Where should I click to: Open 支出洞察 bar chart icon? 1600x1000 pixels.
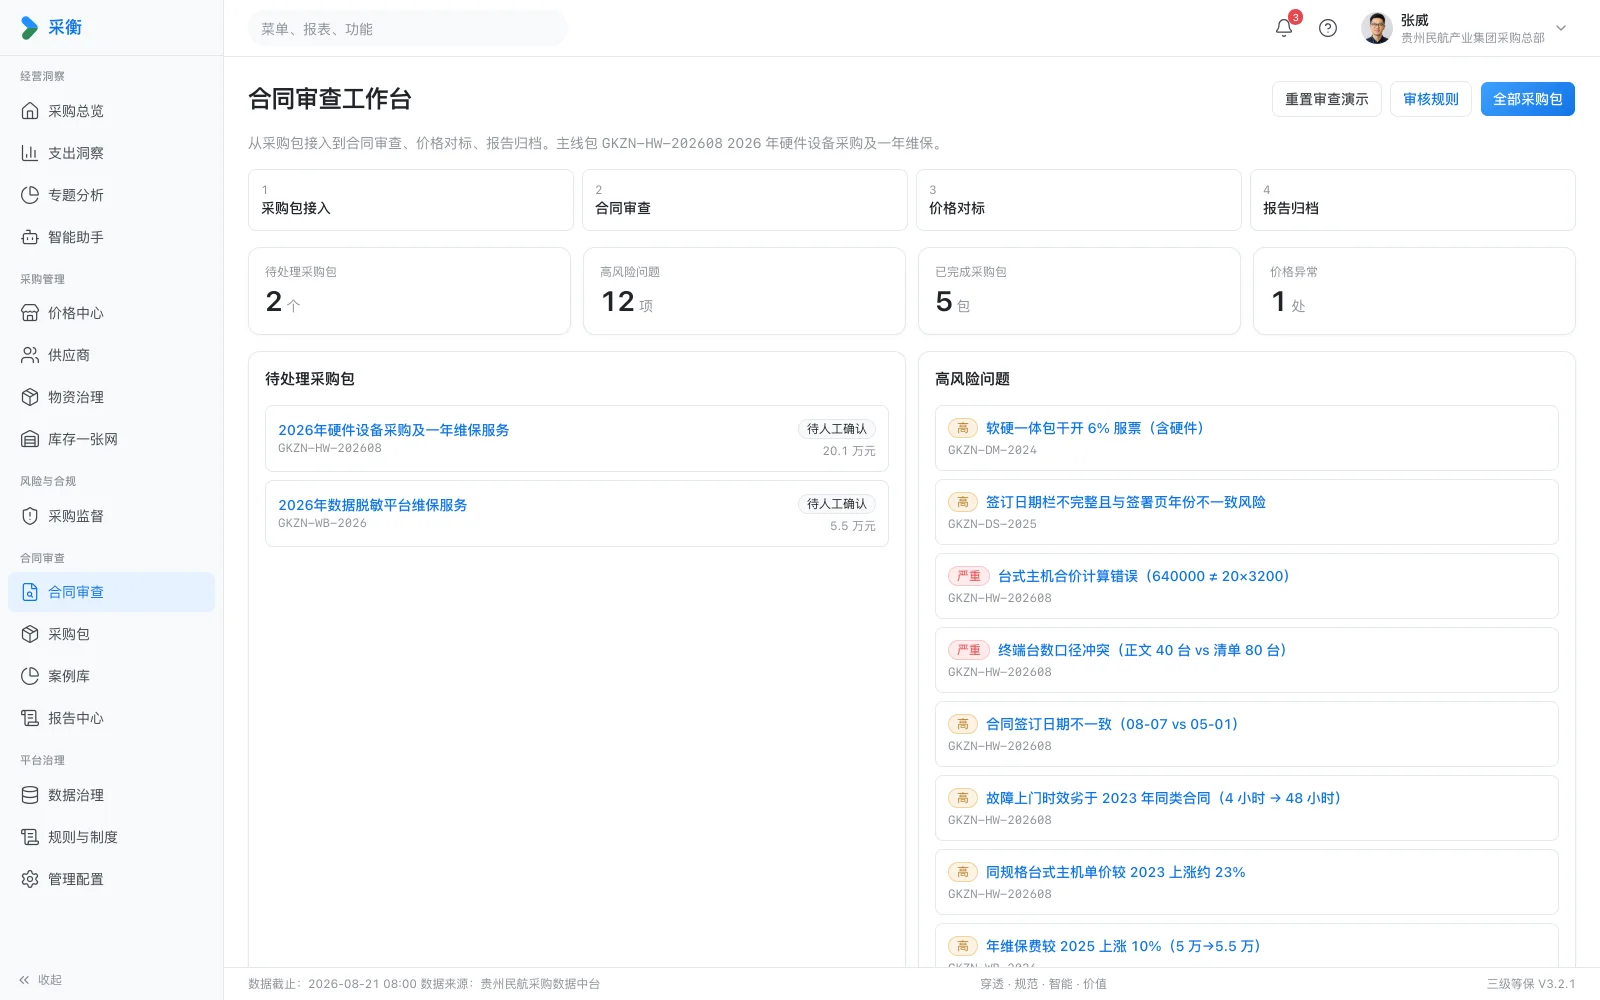pos(30,153)
